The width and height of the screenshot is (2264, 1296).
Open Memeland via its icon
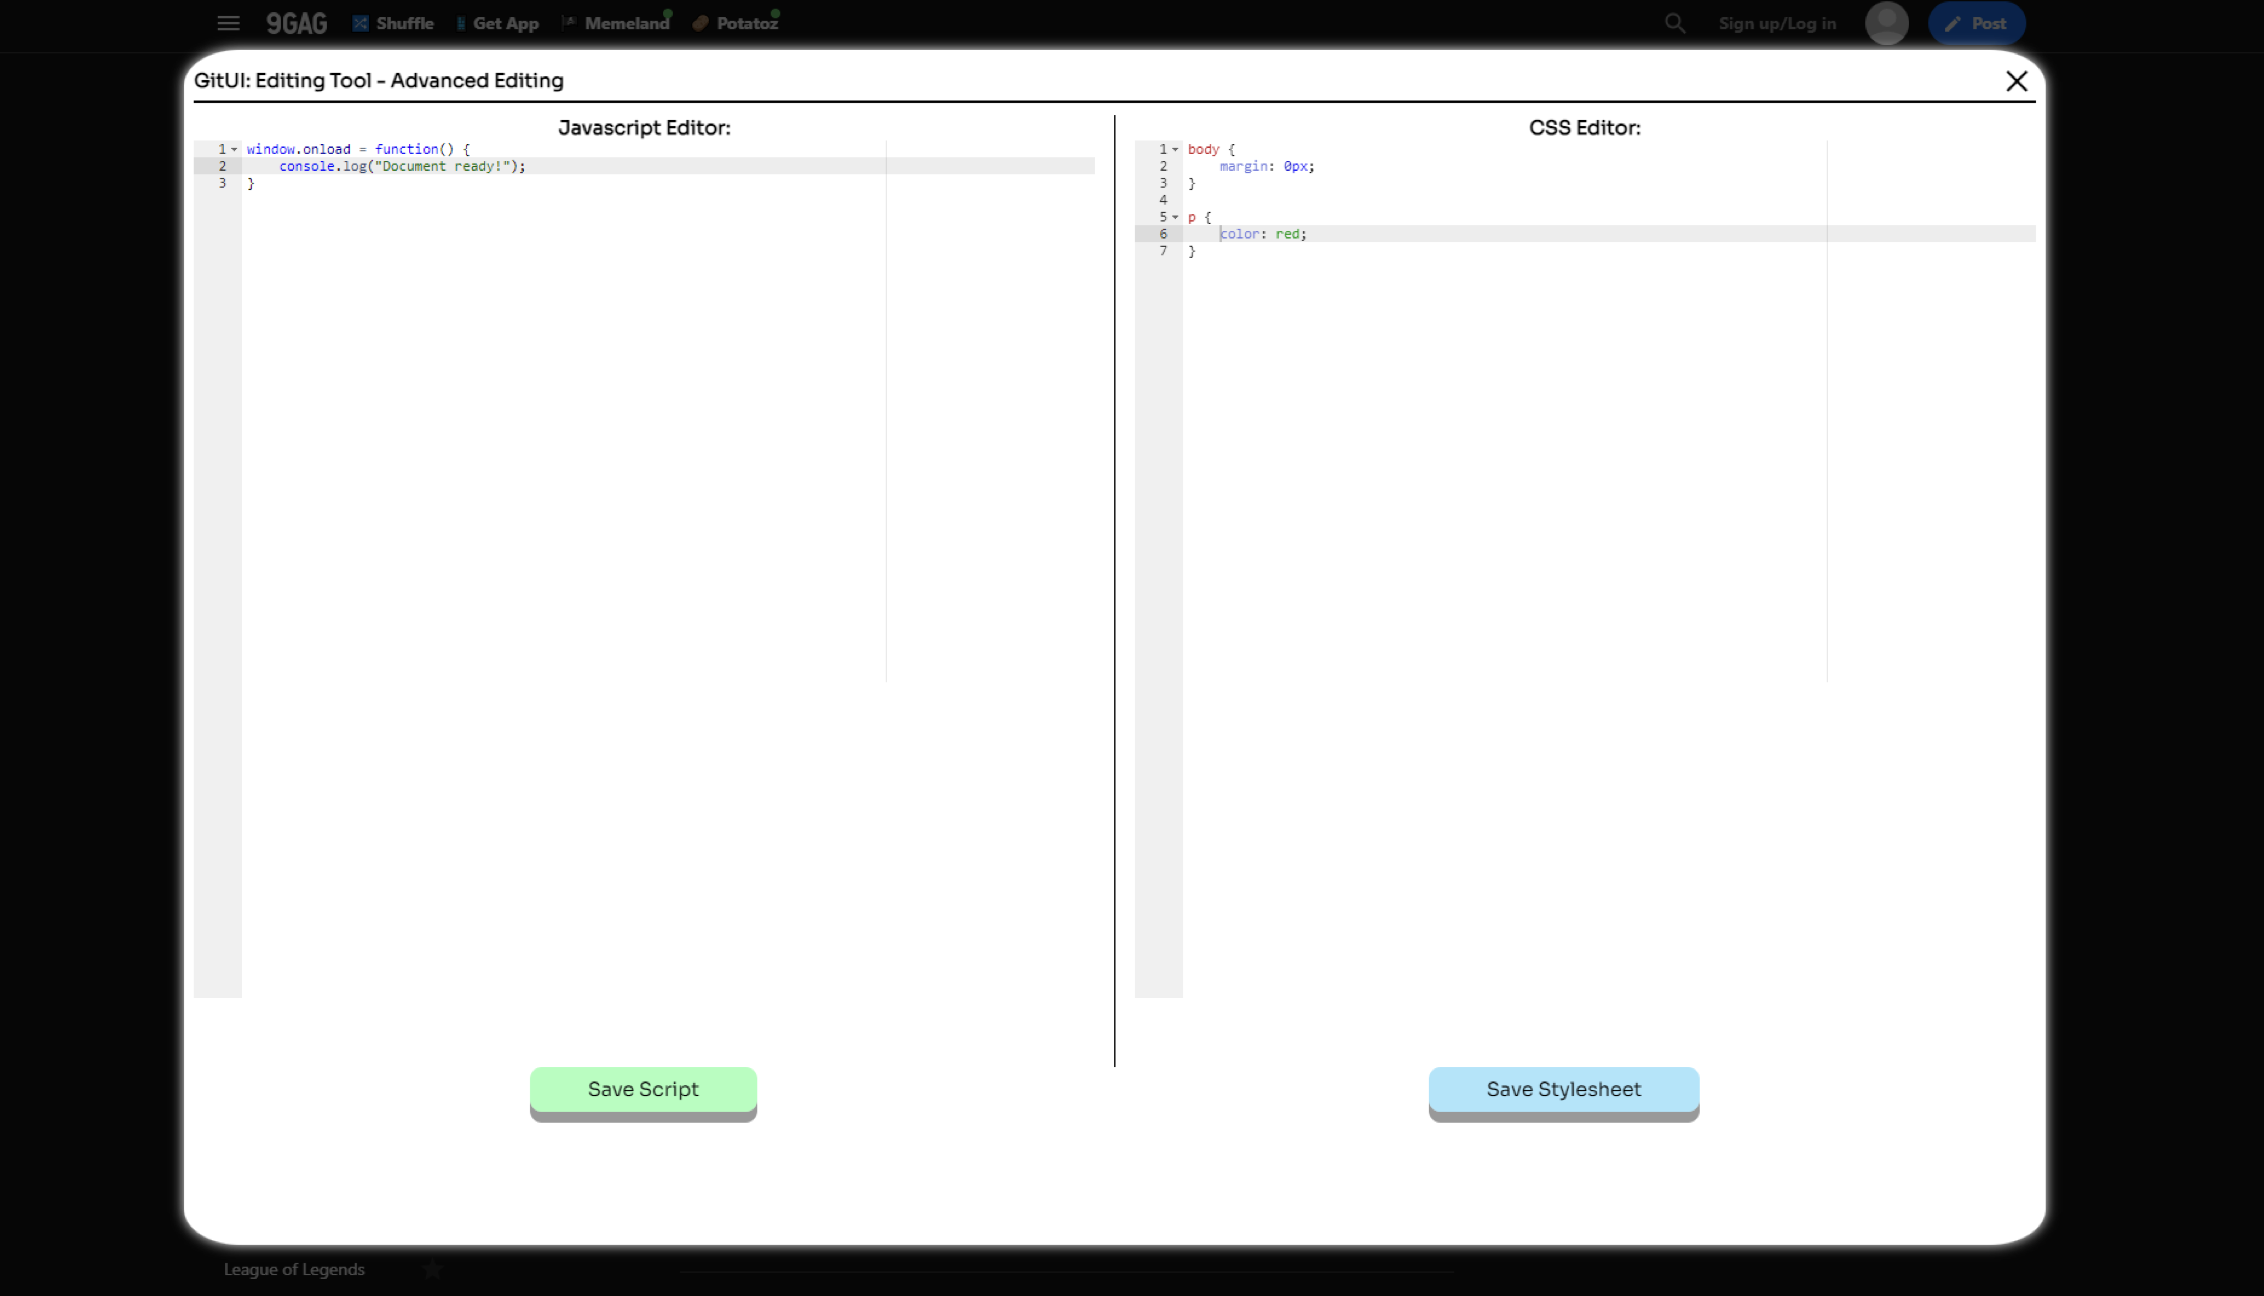point(570,21)
